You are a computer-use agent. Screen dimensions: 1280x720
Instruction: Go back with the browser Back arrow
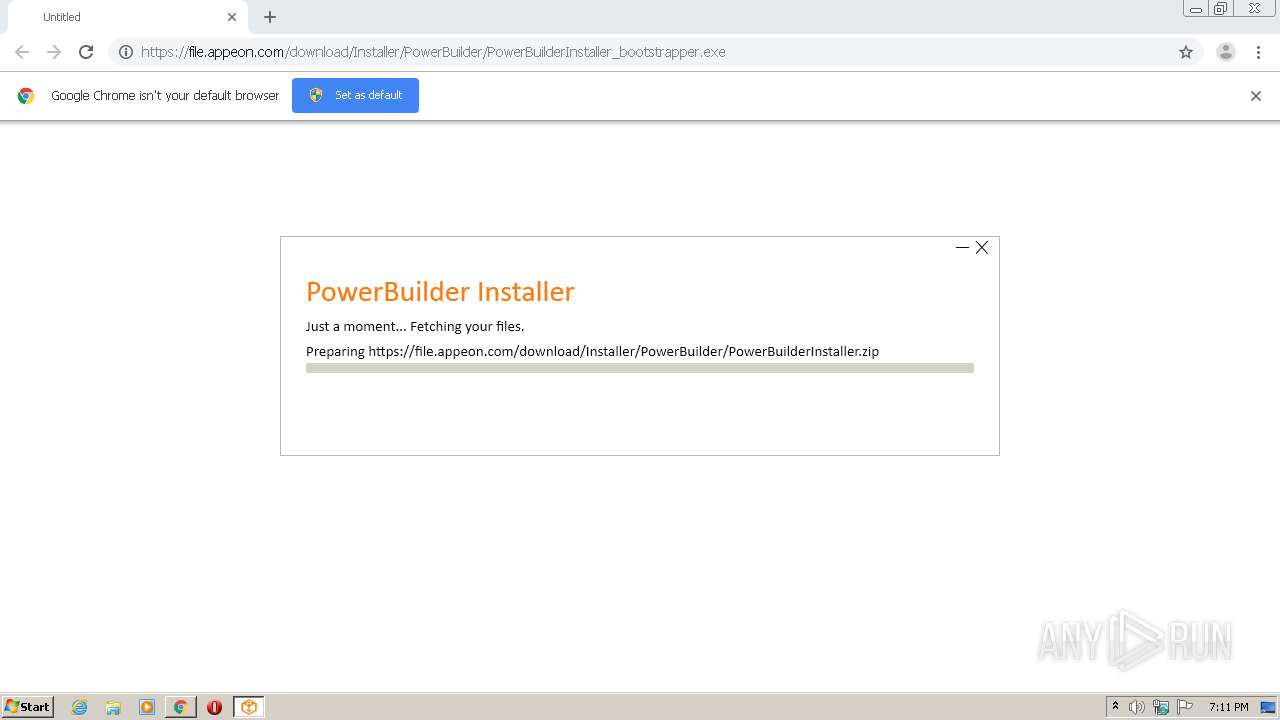(x=22, y=52)
